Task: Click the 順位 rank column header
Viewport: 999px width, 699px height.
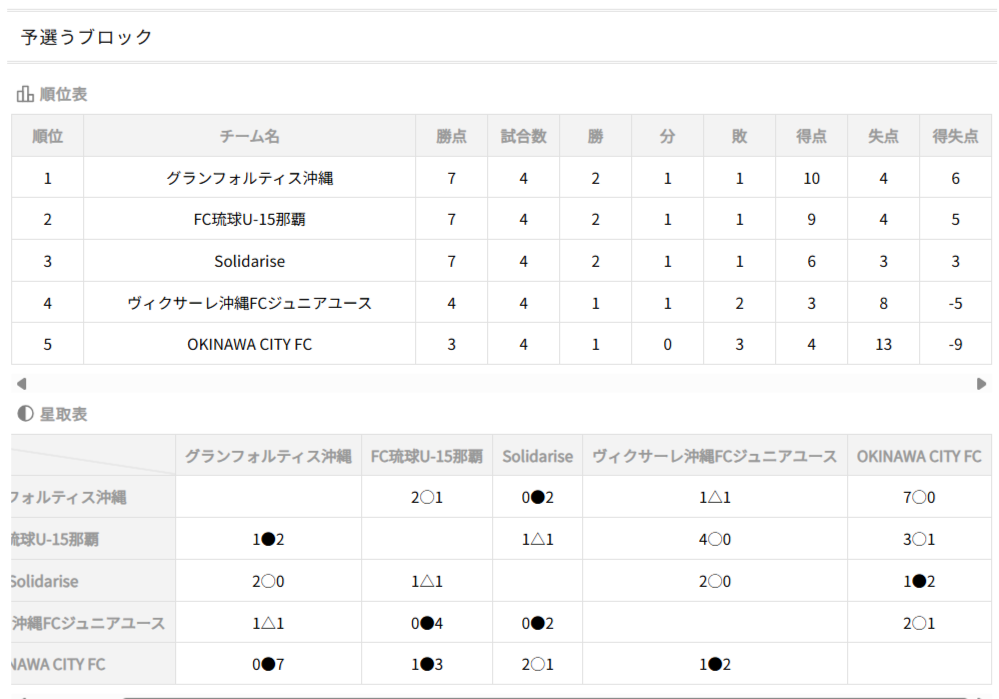Action: 47,136
